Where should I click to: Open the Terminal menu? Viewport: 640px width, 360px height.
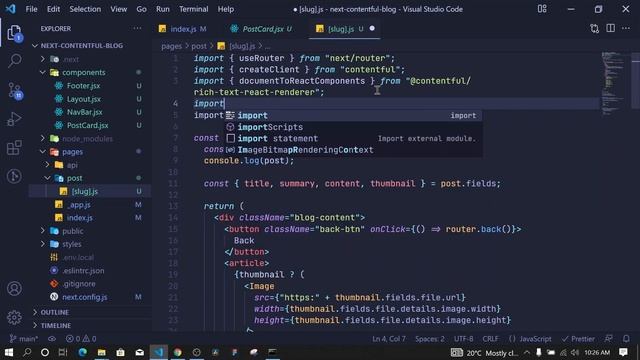(193, 9)
